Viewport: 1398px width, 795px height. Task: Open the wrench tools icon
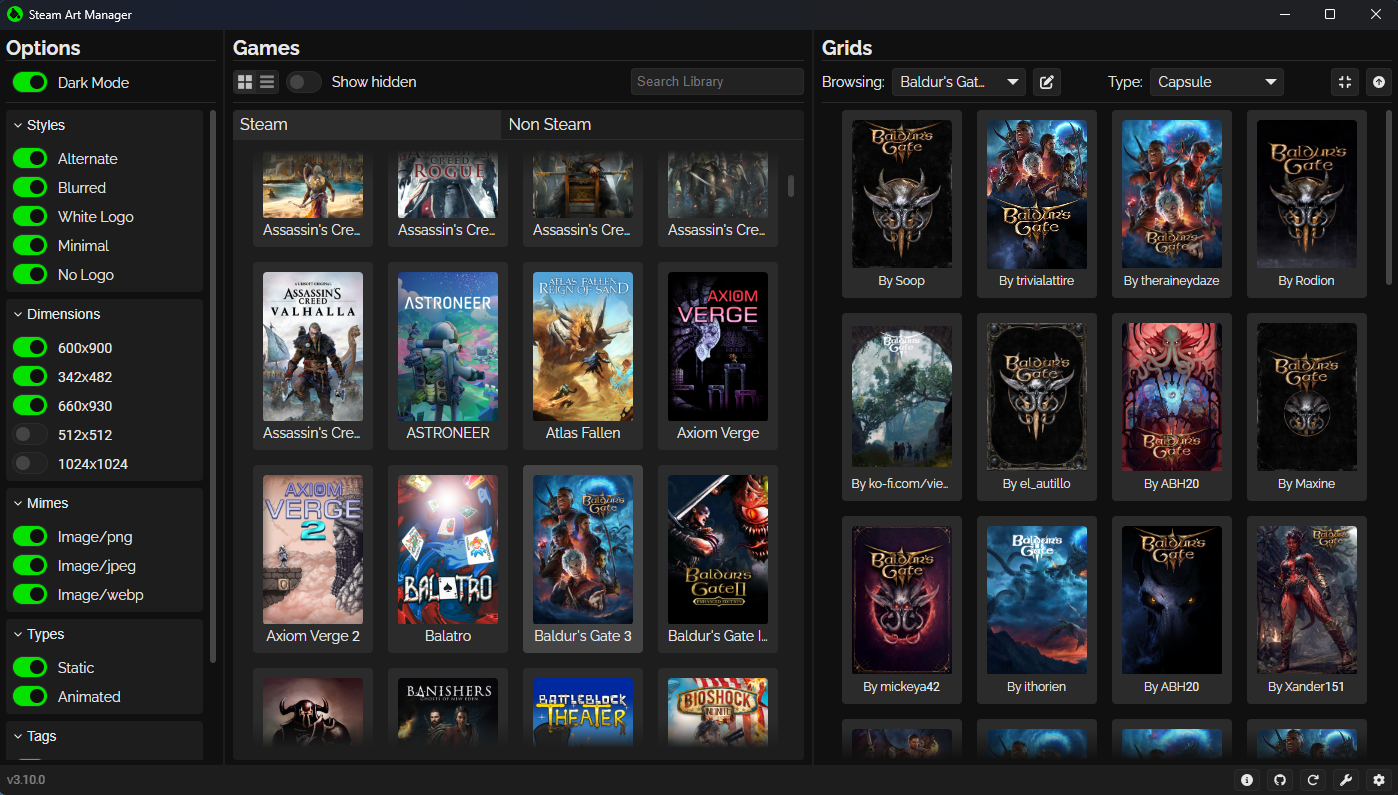pyautogui.click(x=1346, y=780)
